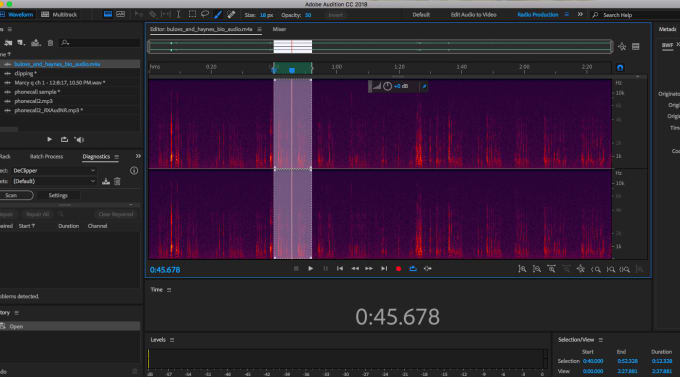The image size is (680, 377).
Task: Open the Files panel search filter
Action: click(65, 43)
